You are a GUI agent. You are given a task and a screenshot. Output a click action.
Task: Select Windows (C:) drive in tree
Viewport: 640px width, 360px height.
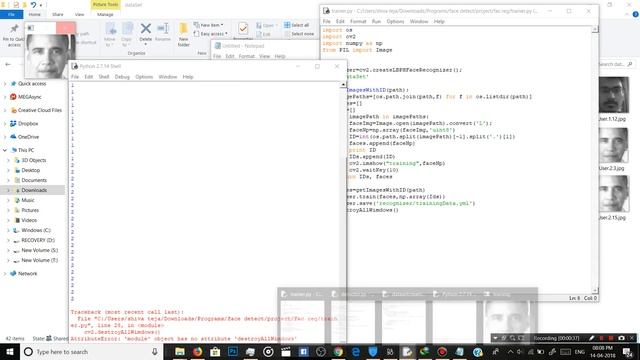(36, 230)
